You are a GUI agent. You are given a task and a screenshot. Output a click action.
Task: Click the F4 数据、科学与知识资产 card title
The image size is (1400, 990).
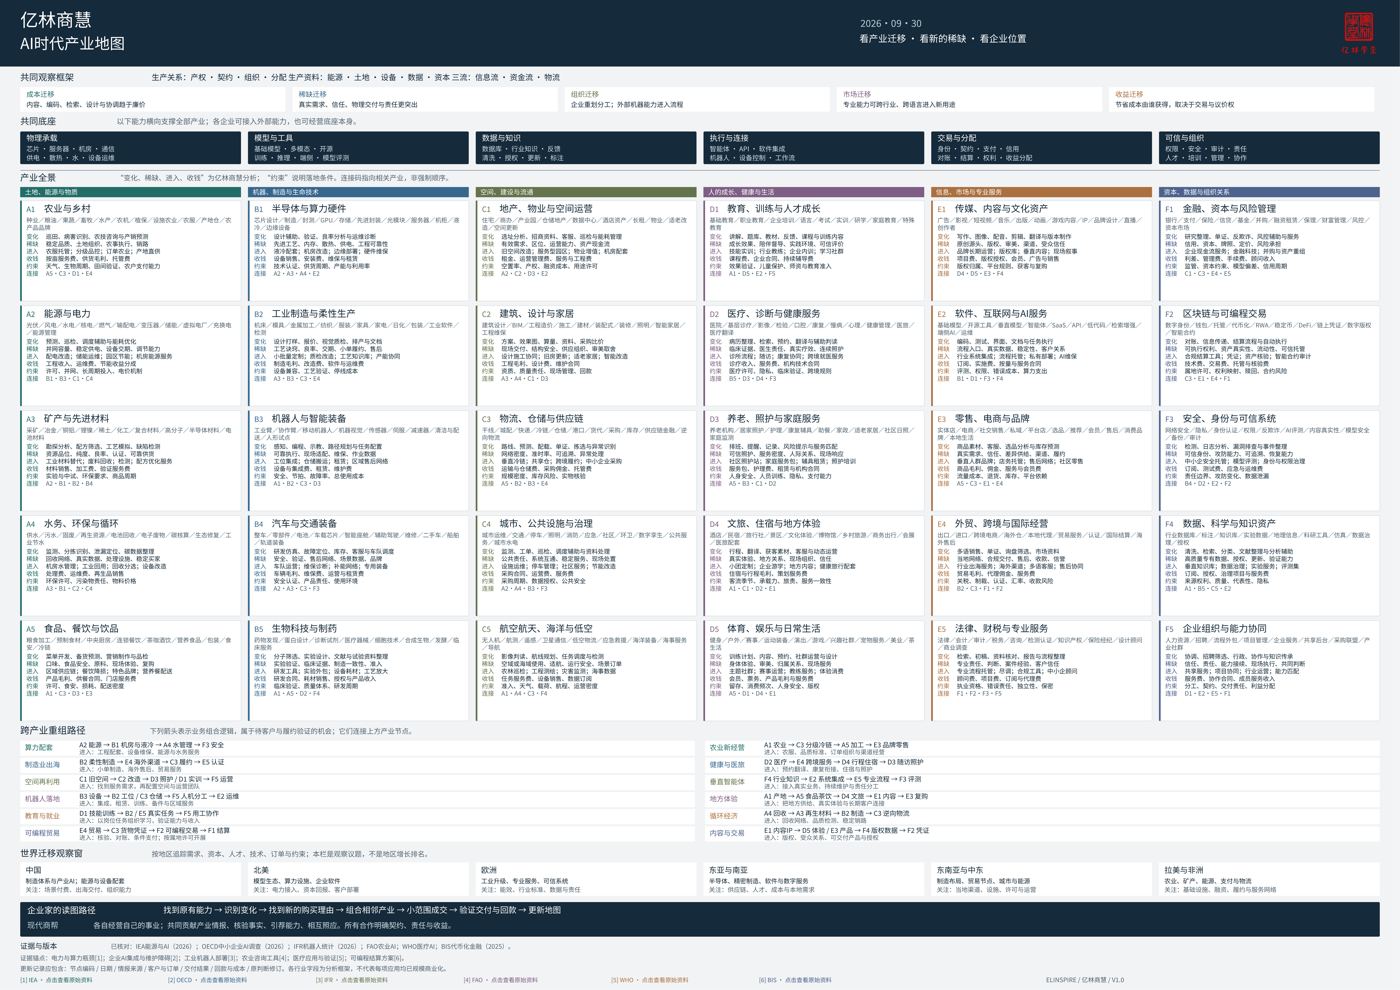tap(1220, 524)
